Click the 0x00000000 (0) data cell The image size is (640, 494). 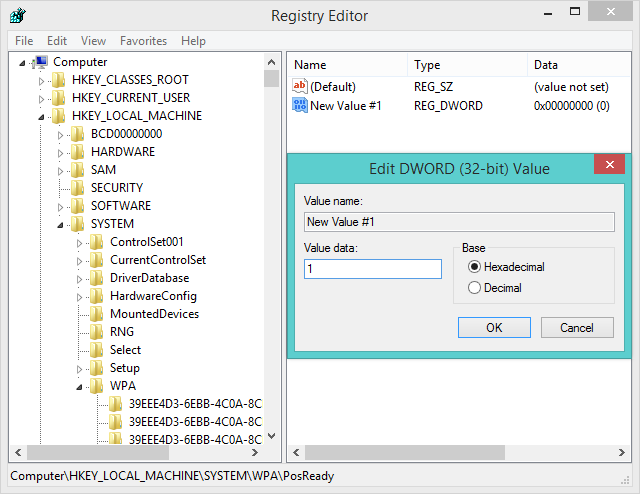[x=571, y=106]
